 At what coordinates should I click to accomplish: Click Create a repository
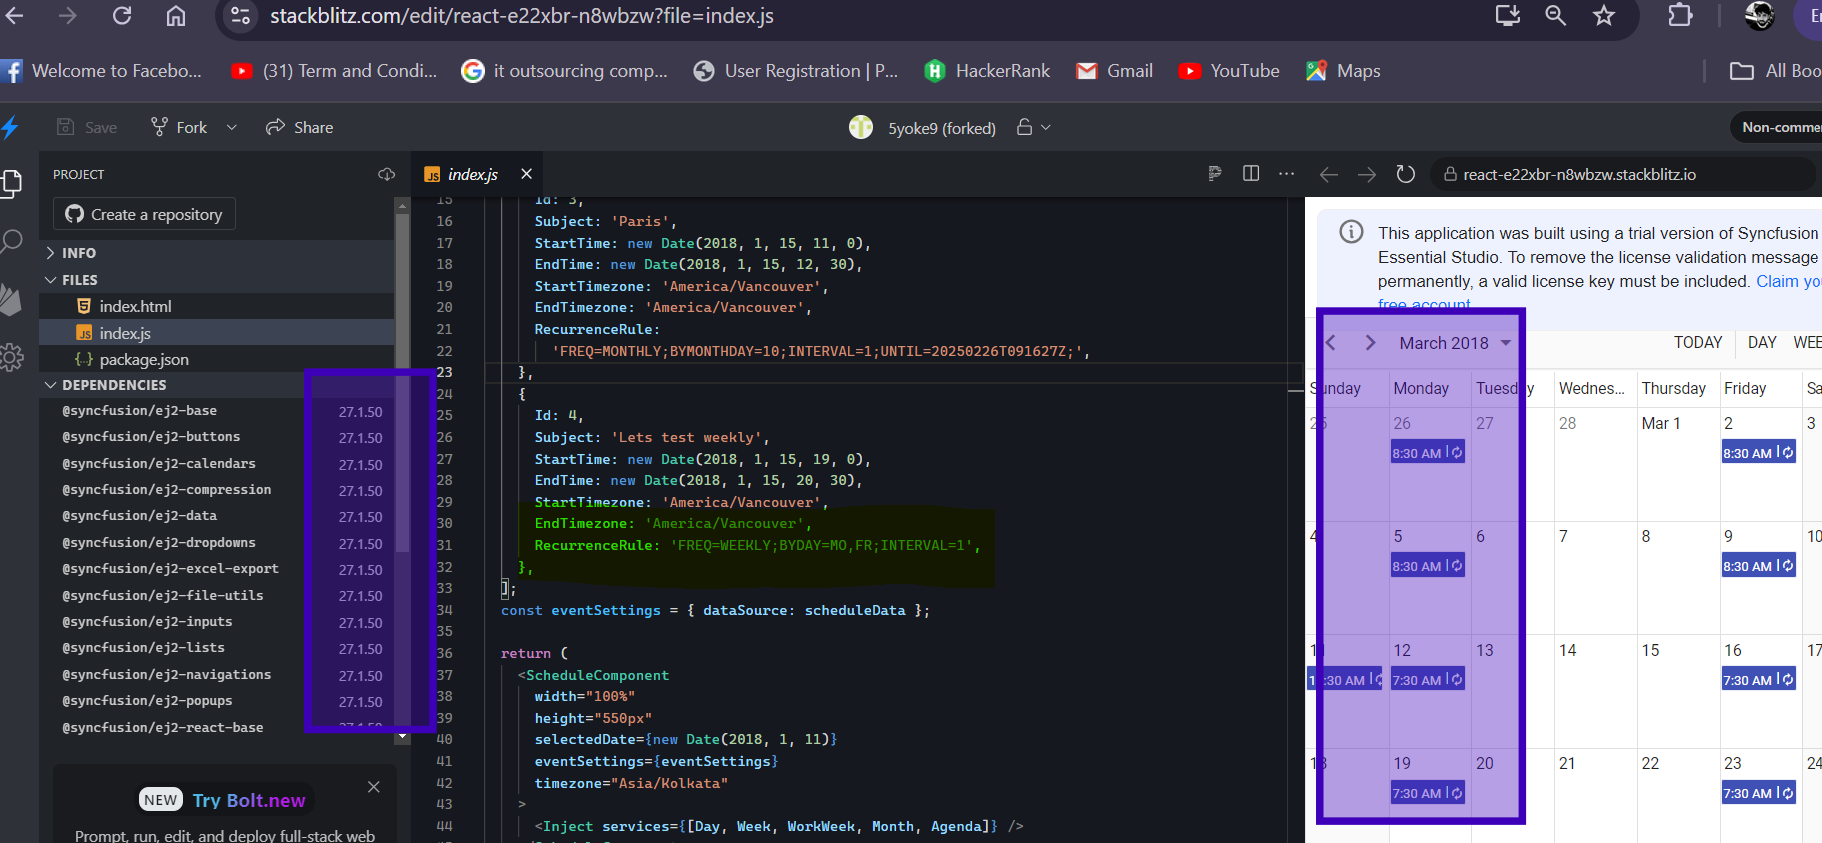(x=144, y=214)
